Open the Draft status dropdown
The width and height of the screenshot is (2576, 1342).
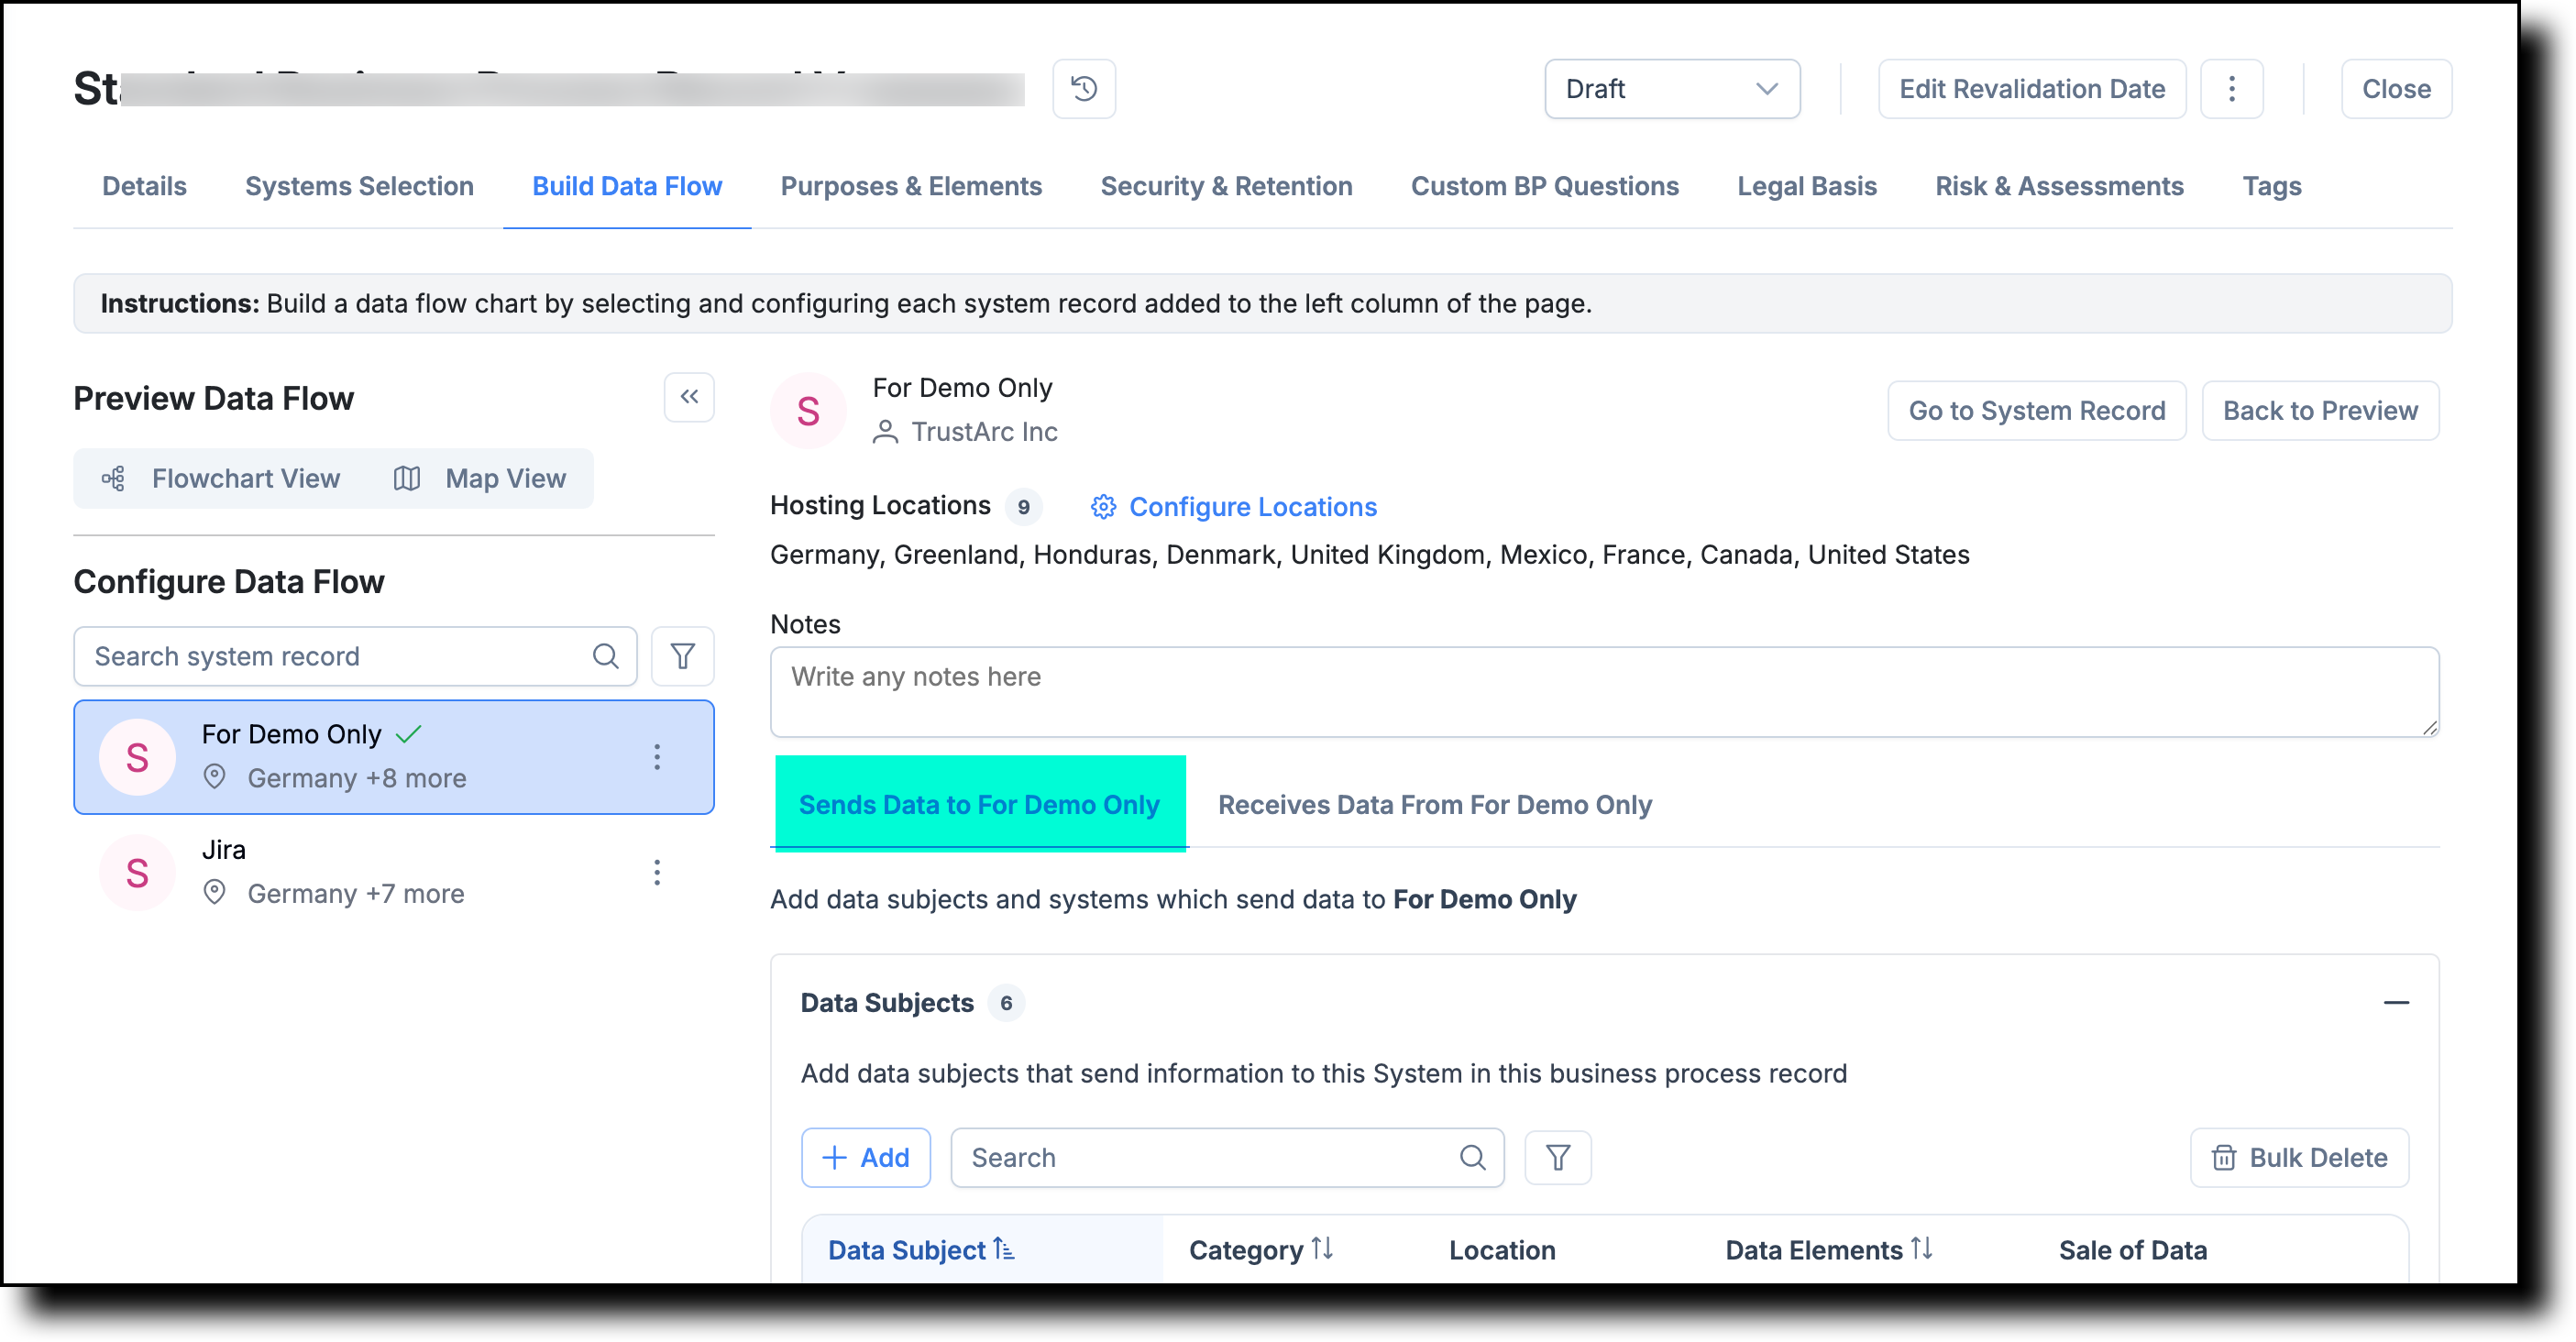pyautogui.click(x=1672, y=89)
